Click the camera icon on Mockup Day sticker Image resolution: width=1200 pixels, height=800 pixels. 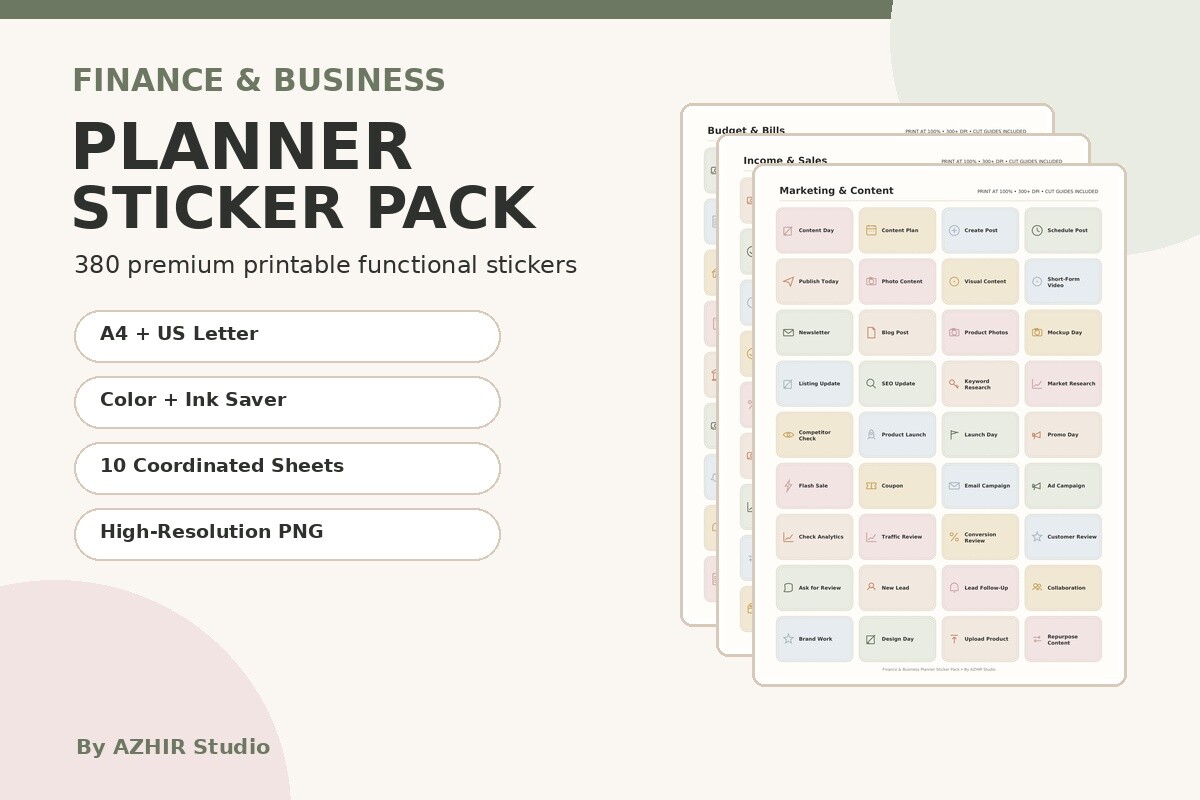[x=1037, y=332]
